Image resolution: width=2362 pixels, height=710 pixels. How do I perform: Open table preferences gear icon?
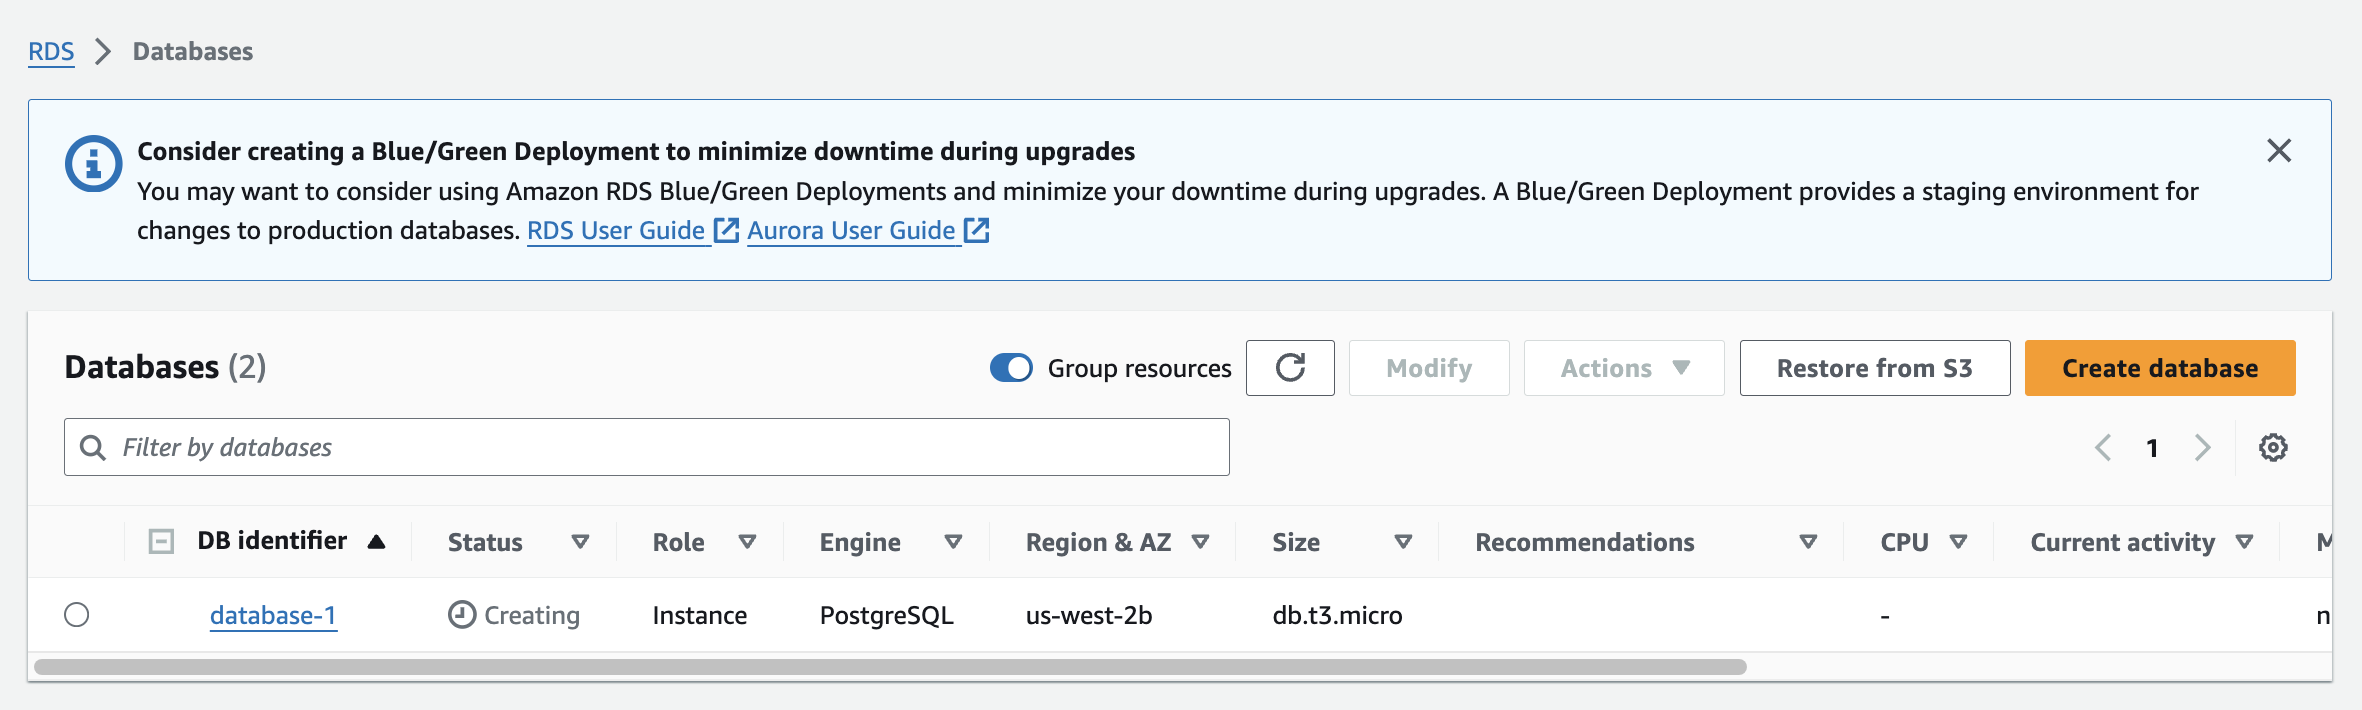[x=2273, y=447]
